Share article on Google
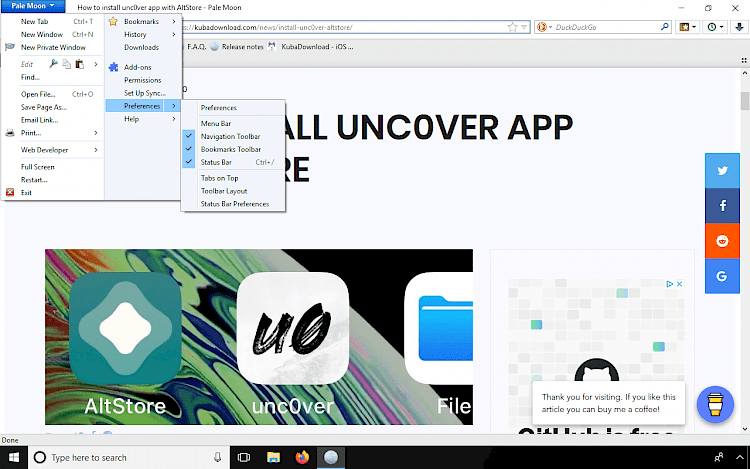 pyautogui.click(x=722, y=276)
